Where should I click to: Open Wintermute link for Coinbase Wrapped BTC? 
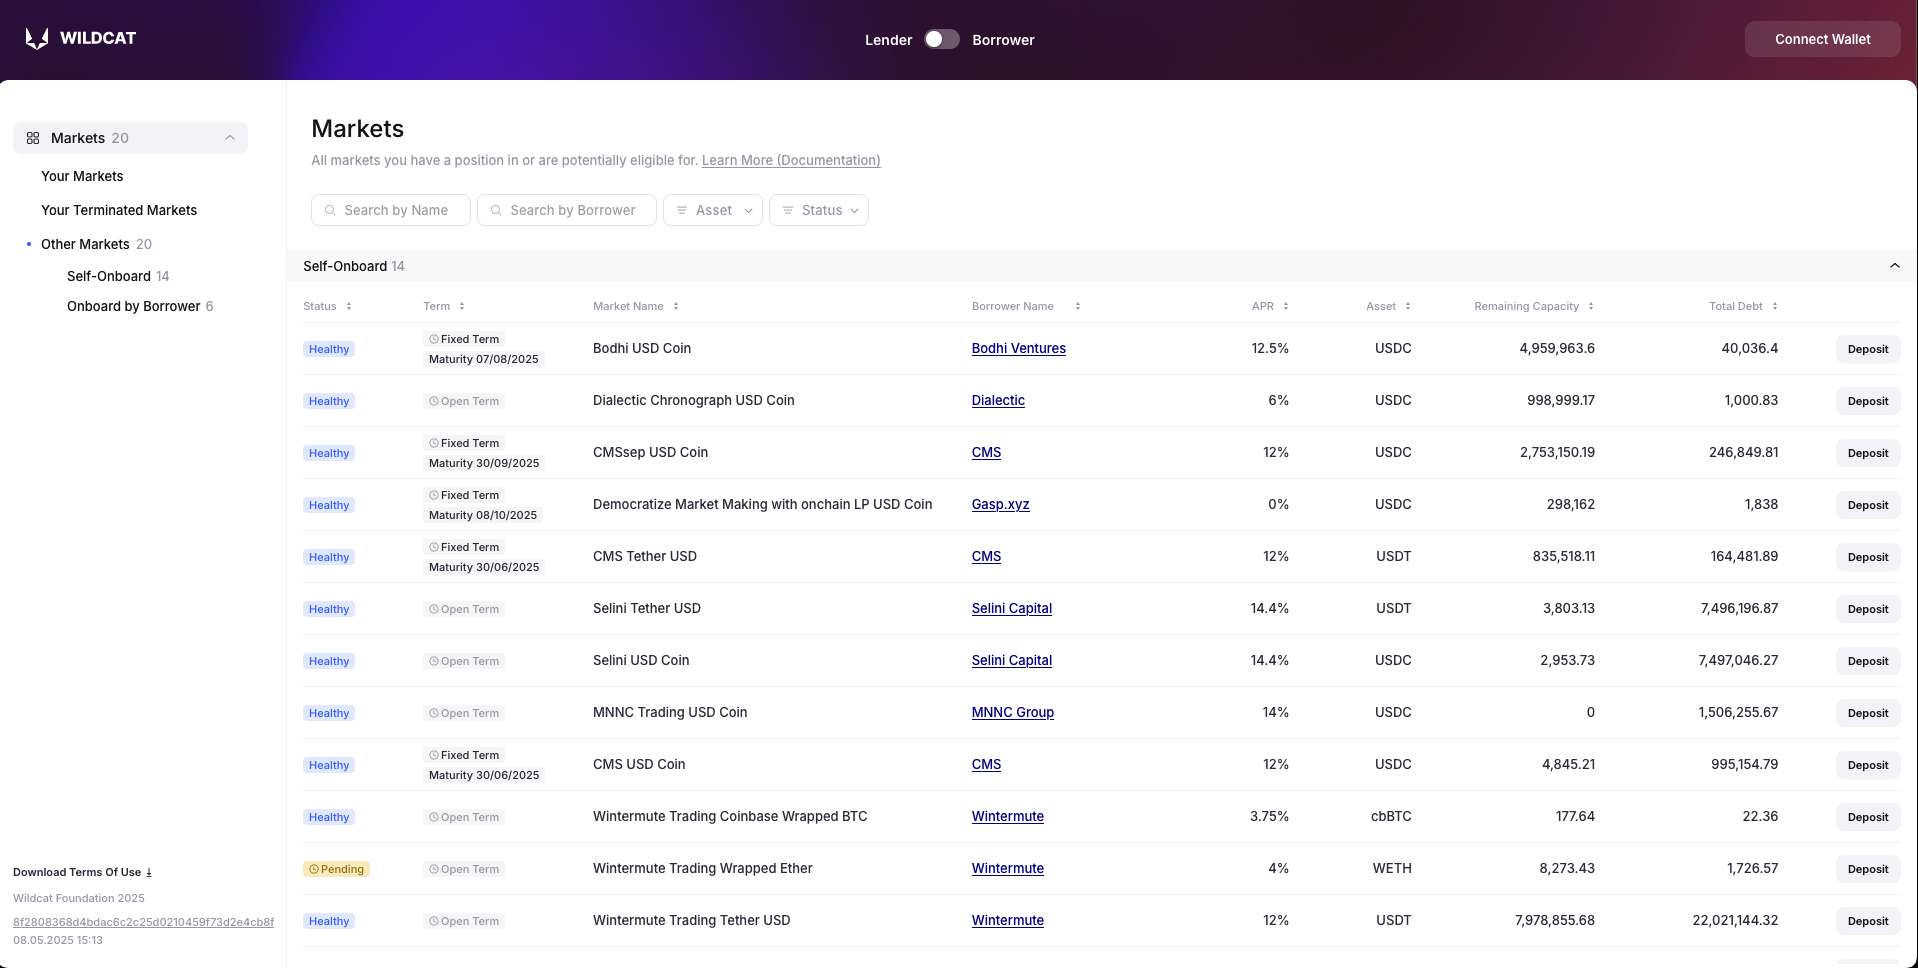coord(1008,816)
